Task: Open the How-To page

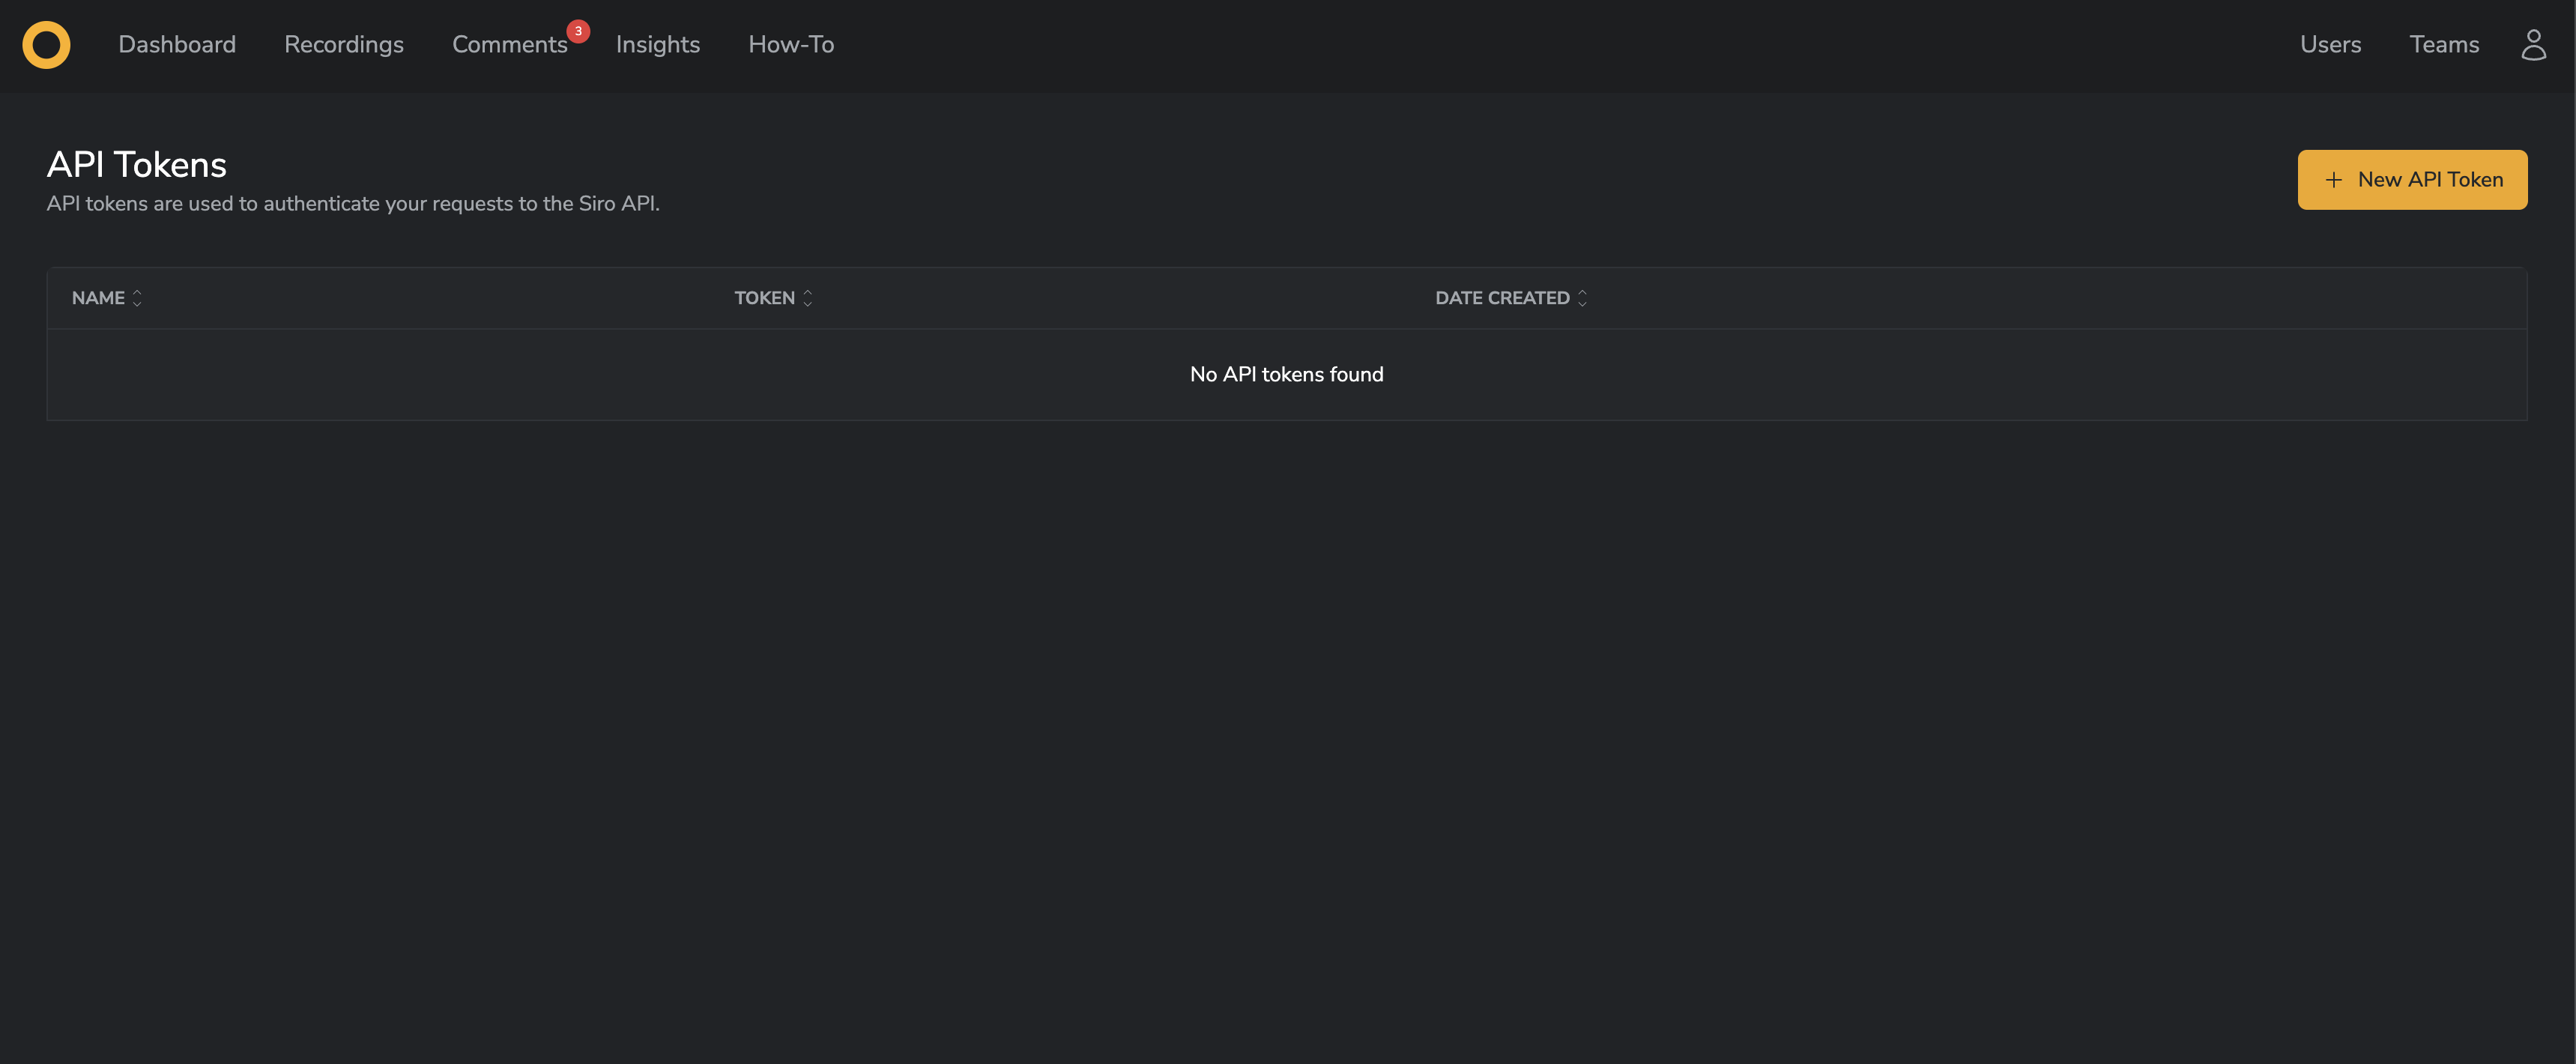Action: coord(791,45)
